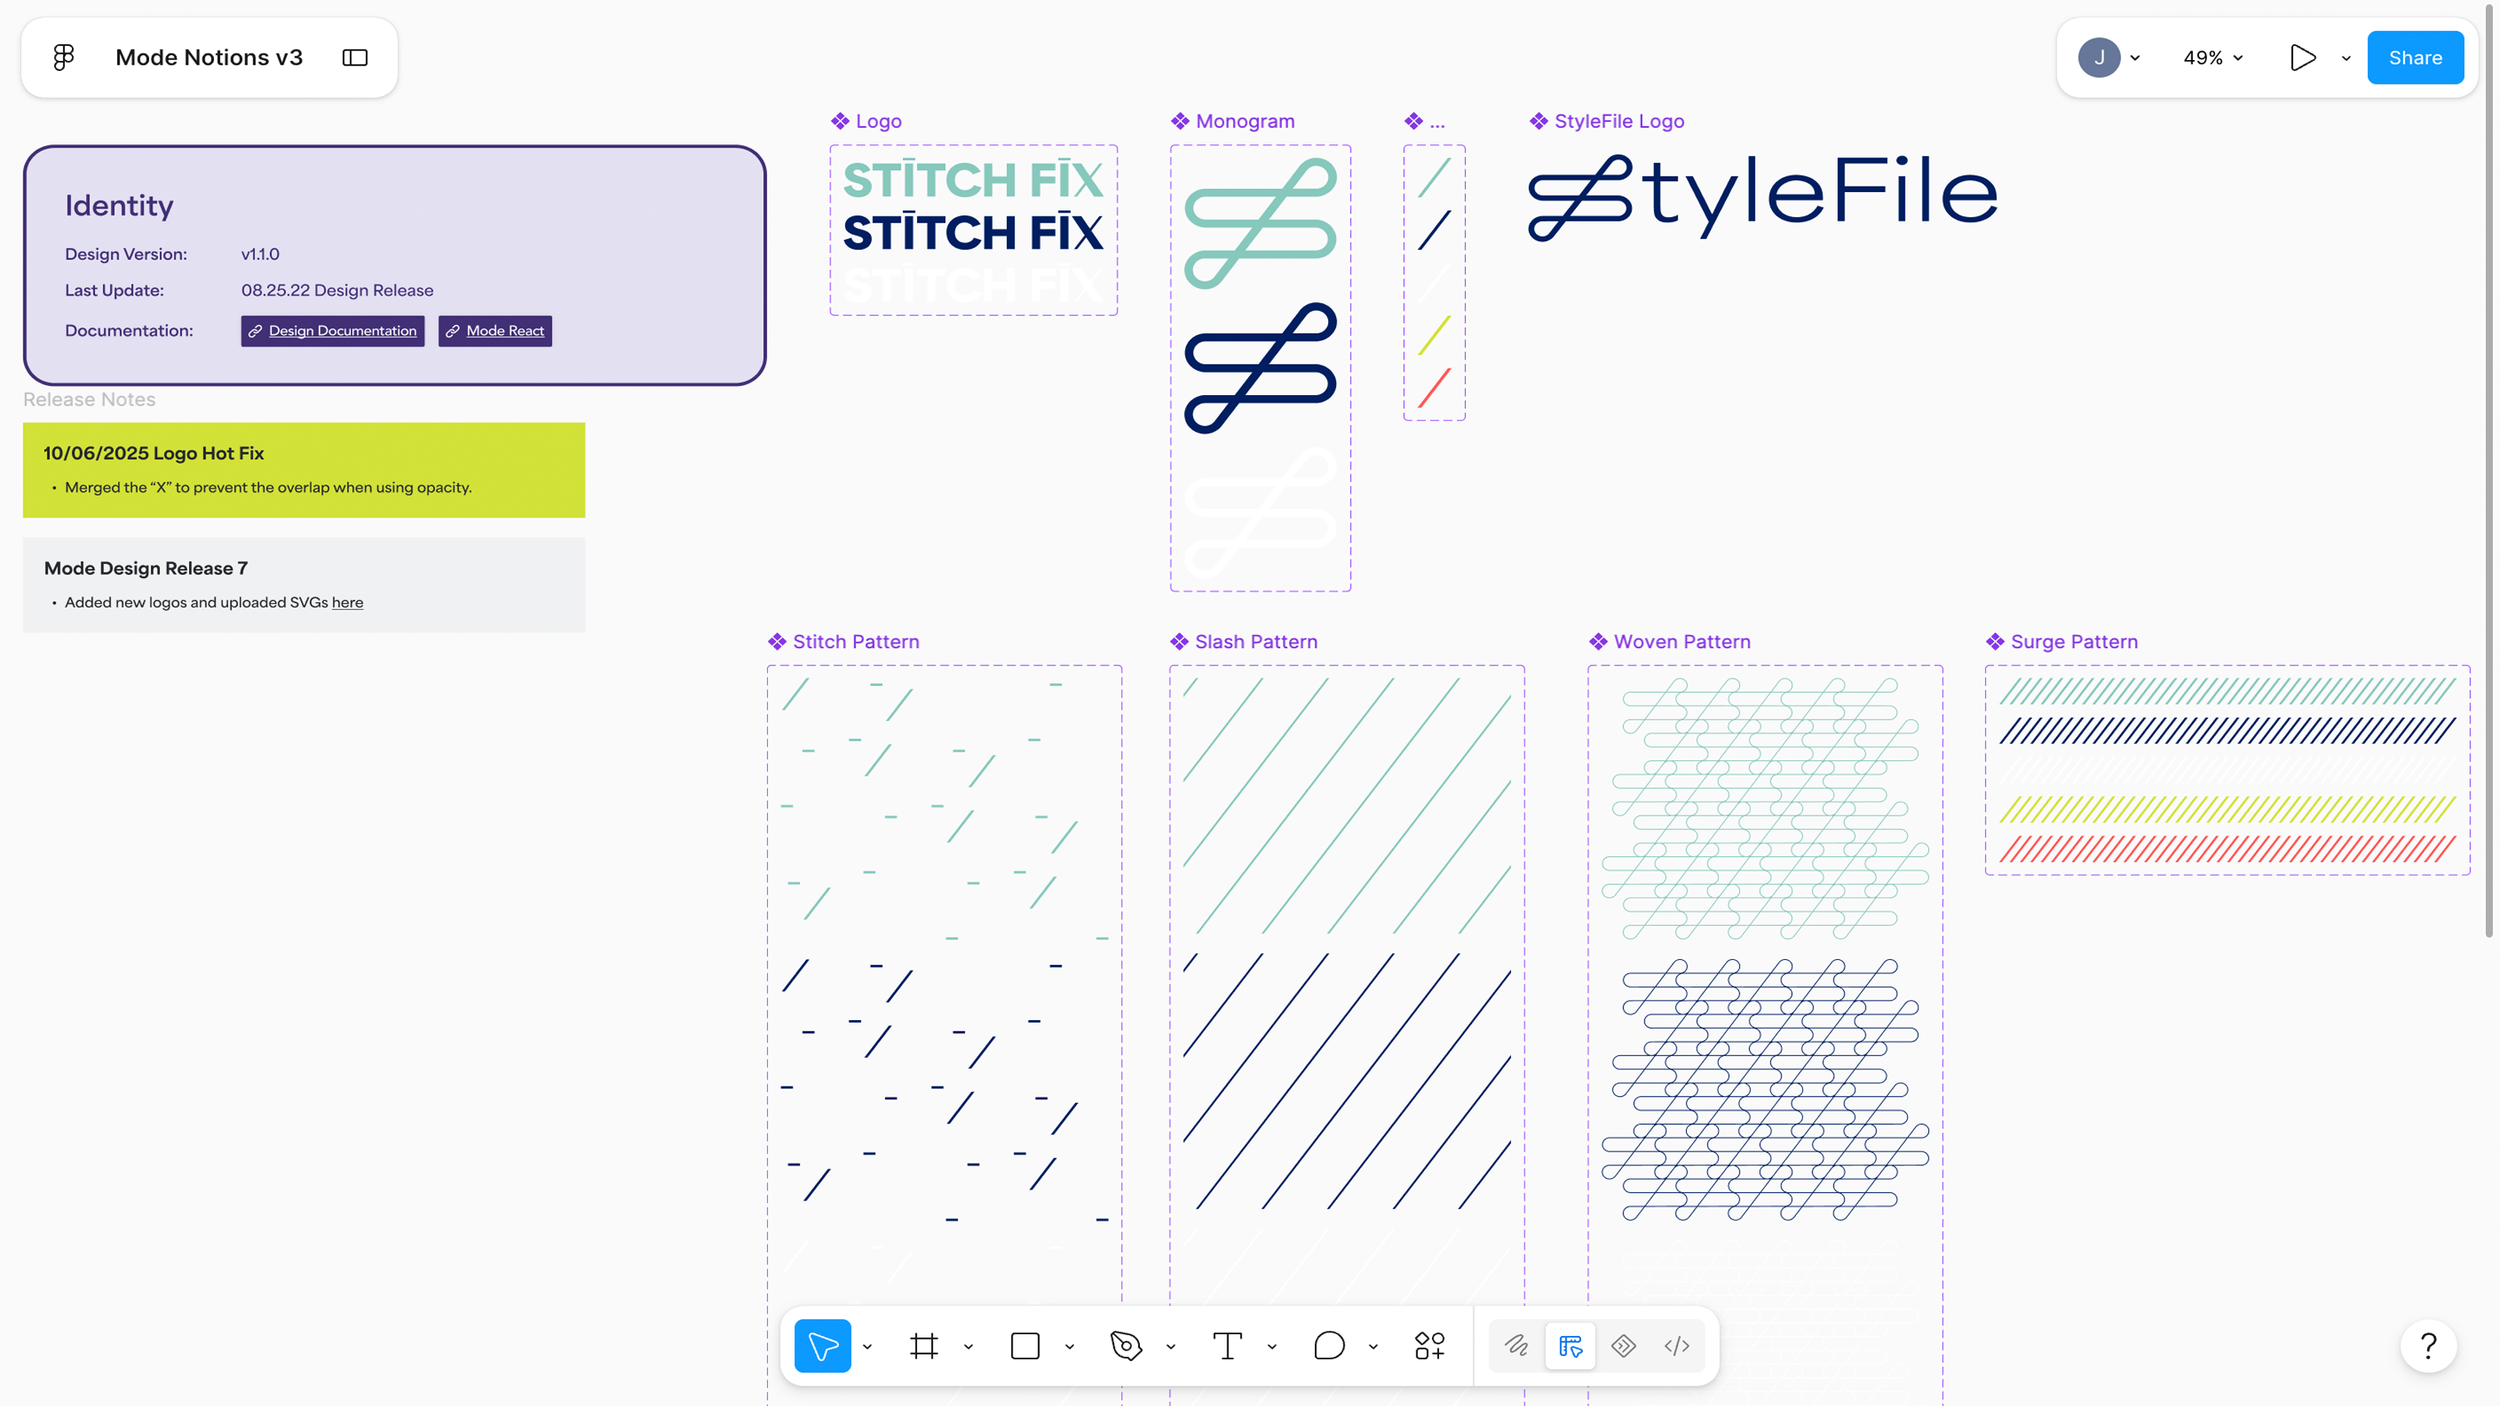
Task: Select the truncated '...' component label
Action: pyautogui.click(x=1425, y=121)
